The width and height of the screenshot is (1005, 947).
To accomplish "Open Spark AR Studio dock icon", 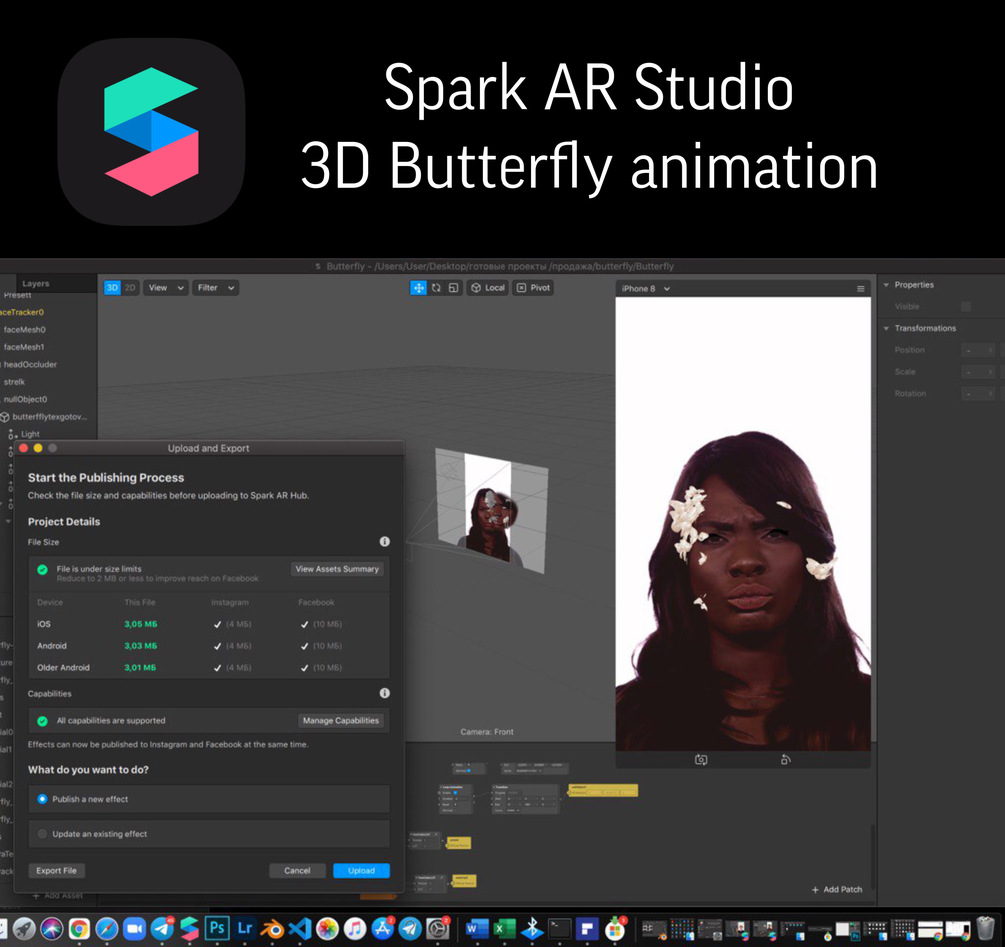I will tap(190, 928).
